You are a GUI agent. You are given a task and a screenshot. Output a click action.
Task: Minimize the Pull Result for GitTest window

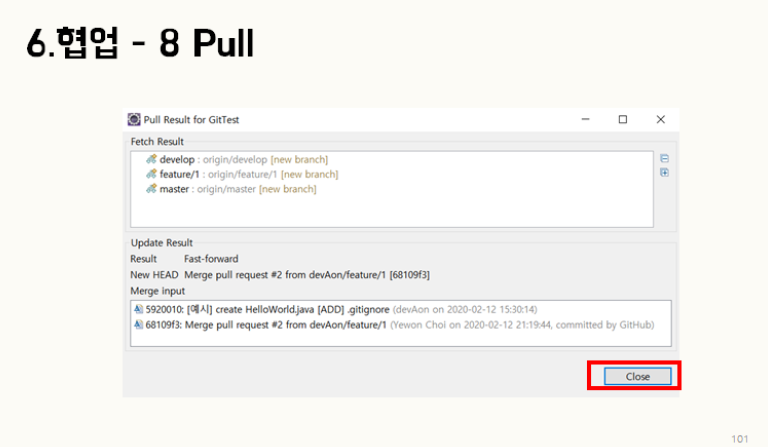coord(585,119)
